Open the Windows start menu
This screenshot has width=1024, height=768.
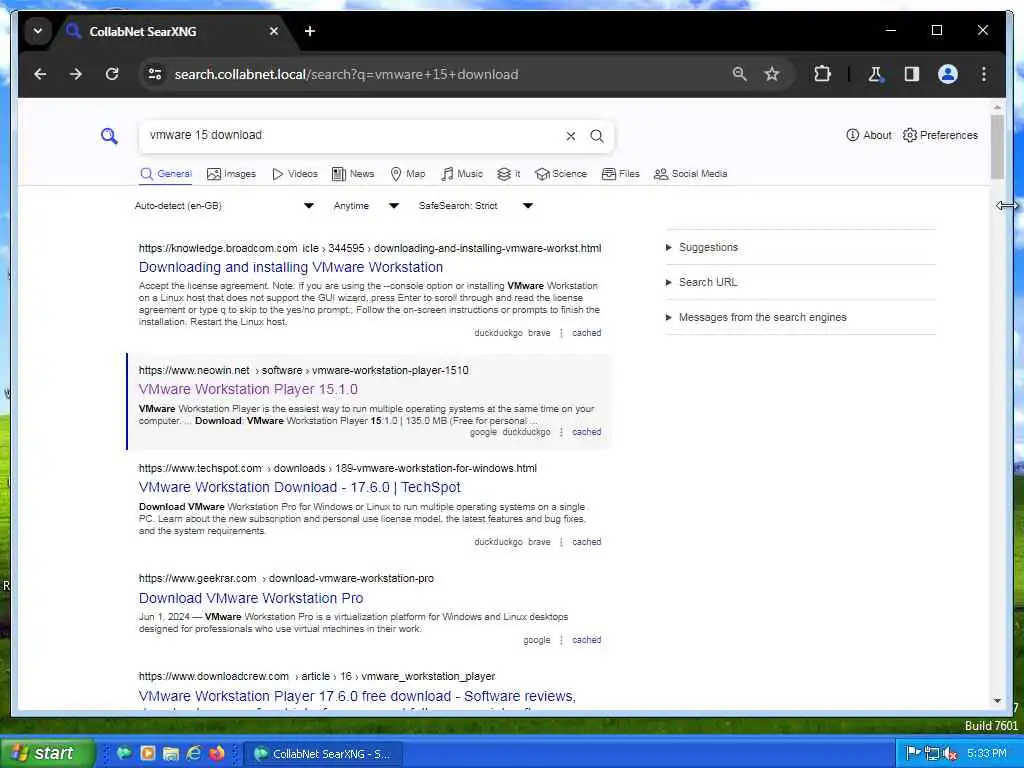pyautogui.click(x=47, y=753)
